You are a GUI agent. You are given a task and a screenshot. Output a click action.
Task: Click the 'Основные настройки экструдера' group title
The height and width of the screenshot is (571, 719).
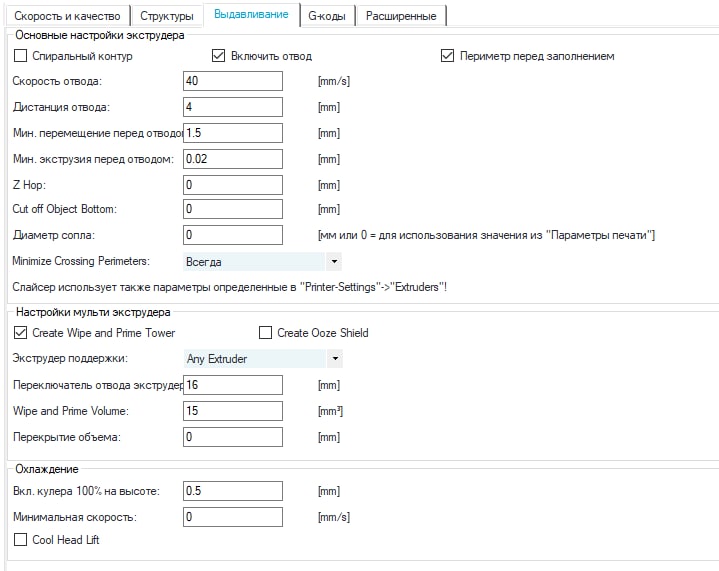(100, 35)
